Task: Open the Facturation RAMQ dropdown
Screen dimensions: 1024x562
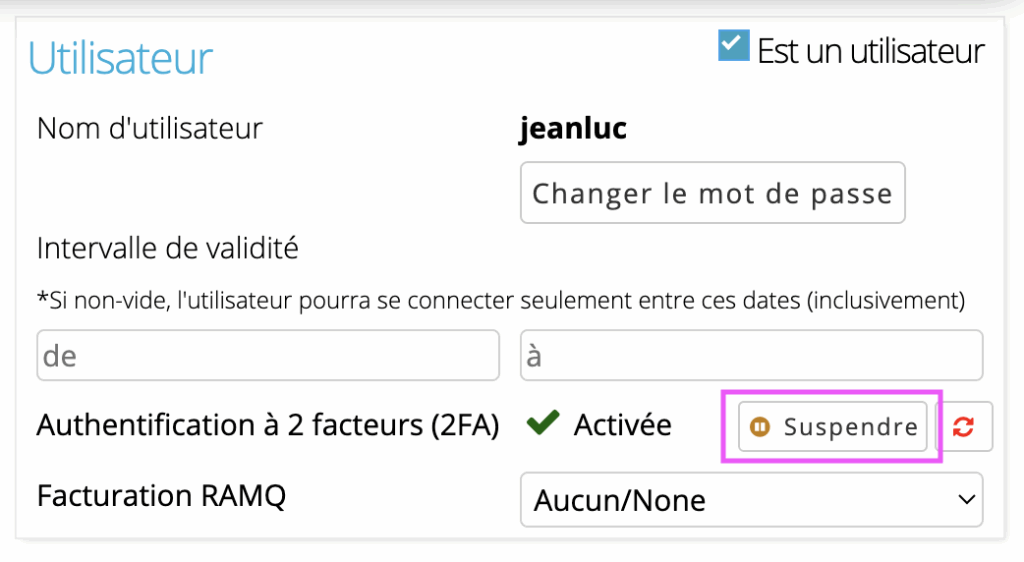Action: click(x=752, y=500)
